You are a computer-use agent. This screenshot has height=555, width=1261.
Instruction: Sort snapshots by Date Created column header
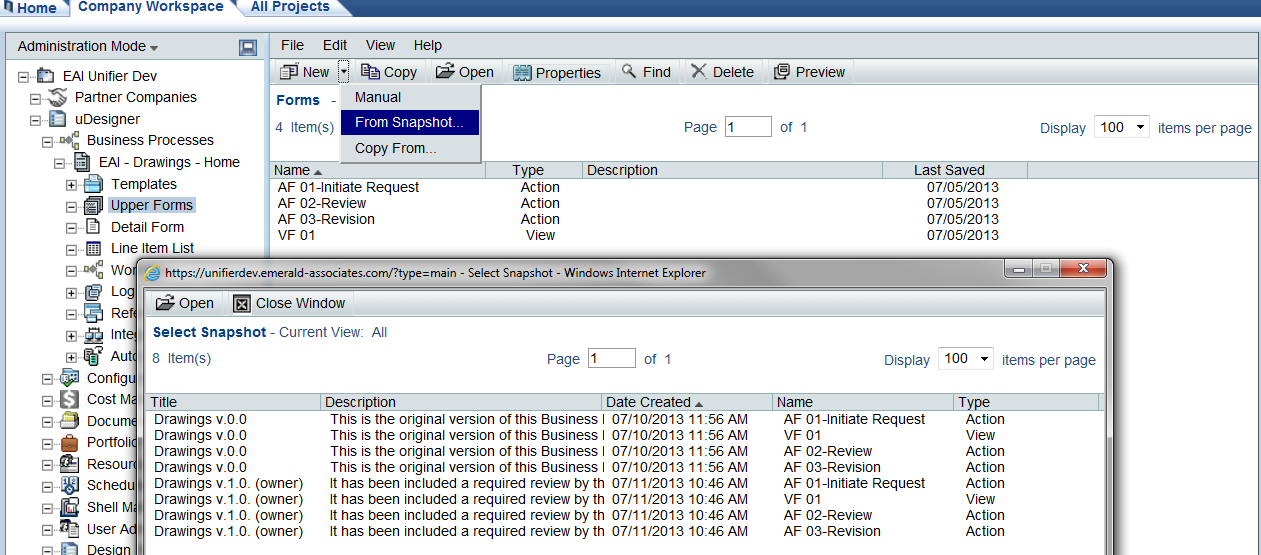click(648, 402)
